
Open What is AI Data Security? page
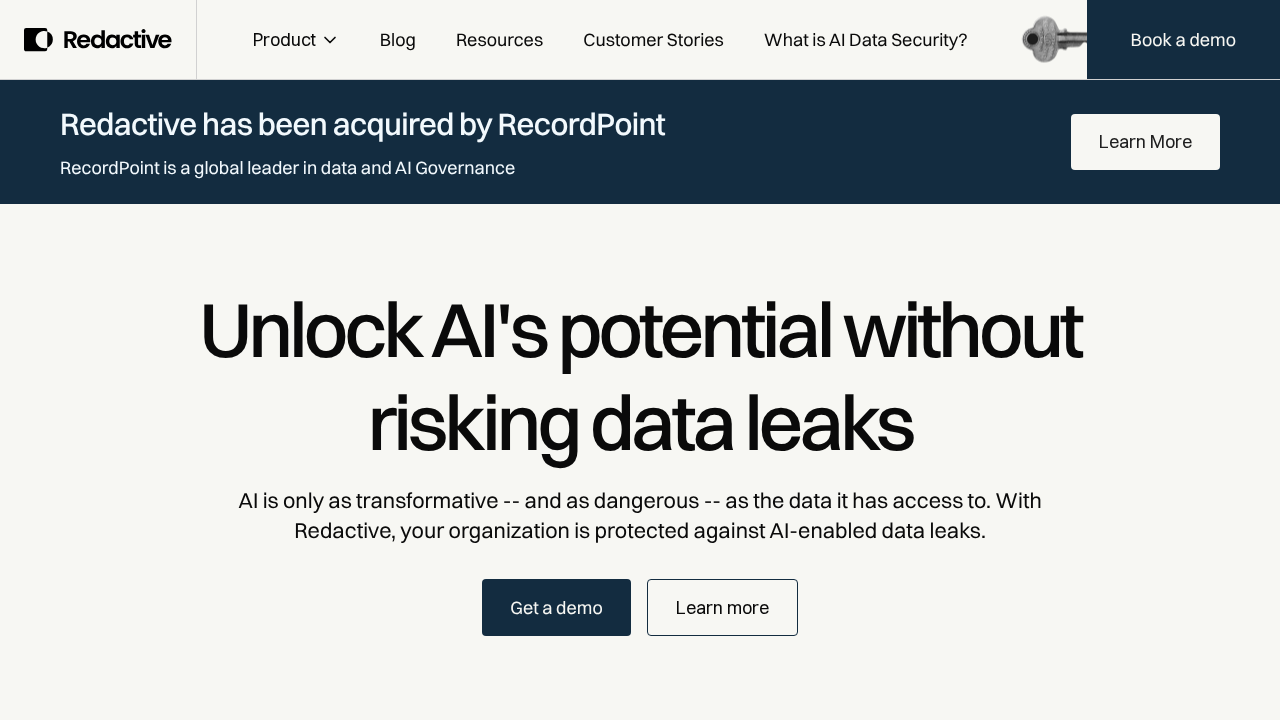pyautogui.click(x=865, y=40)
